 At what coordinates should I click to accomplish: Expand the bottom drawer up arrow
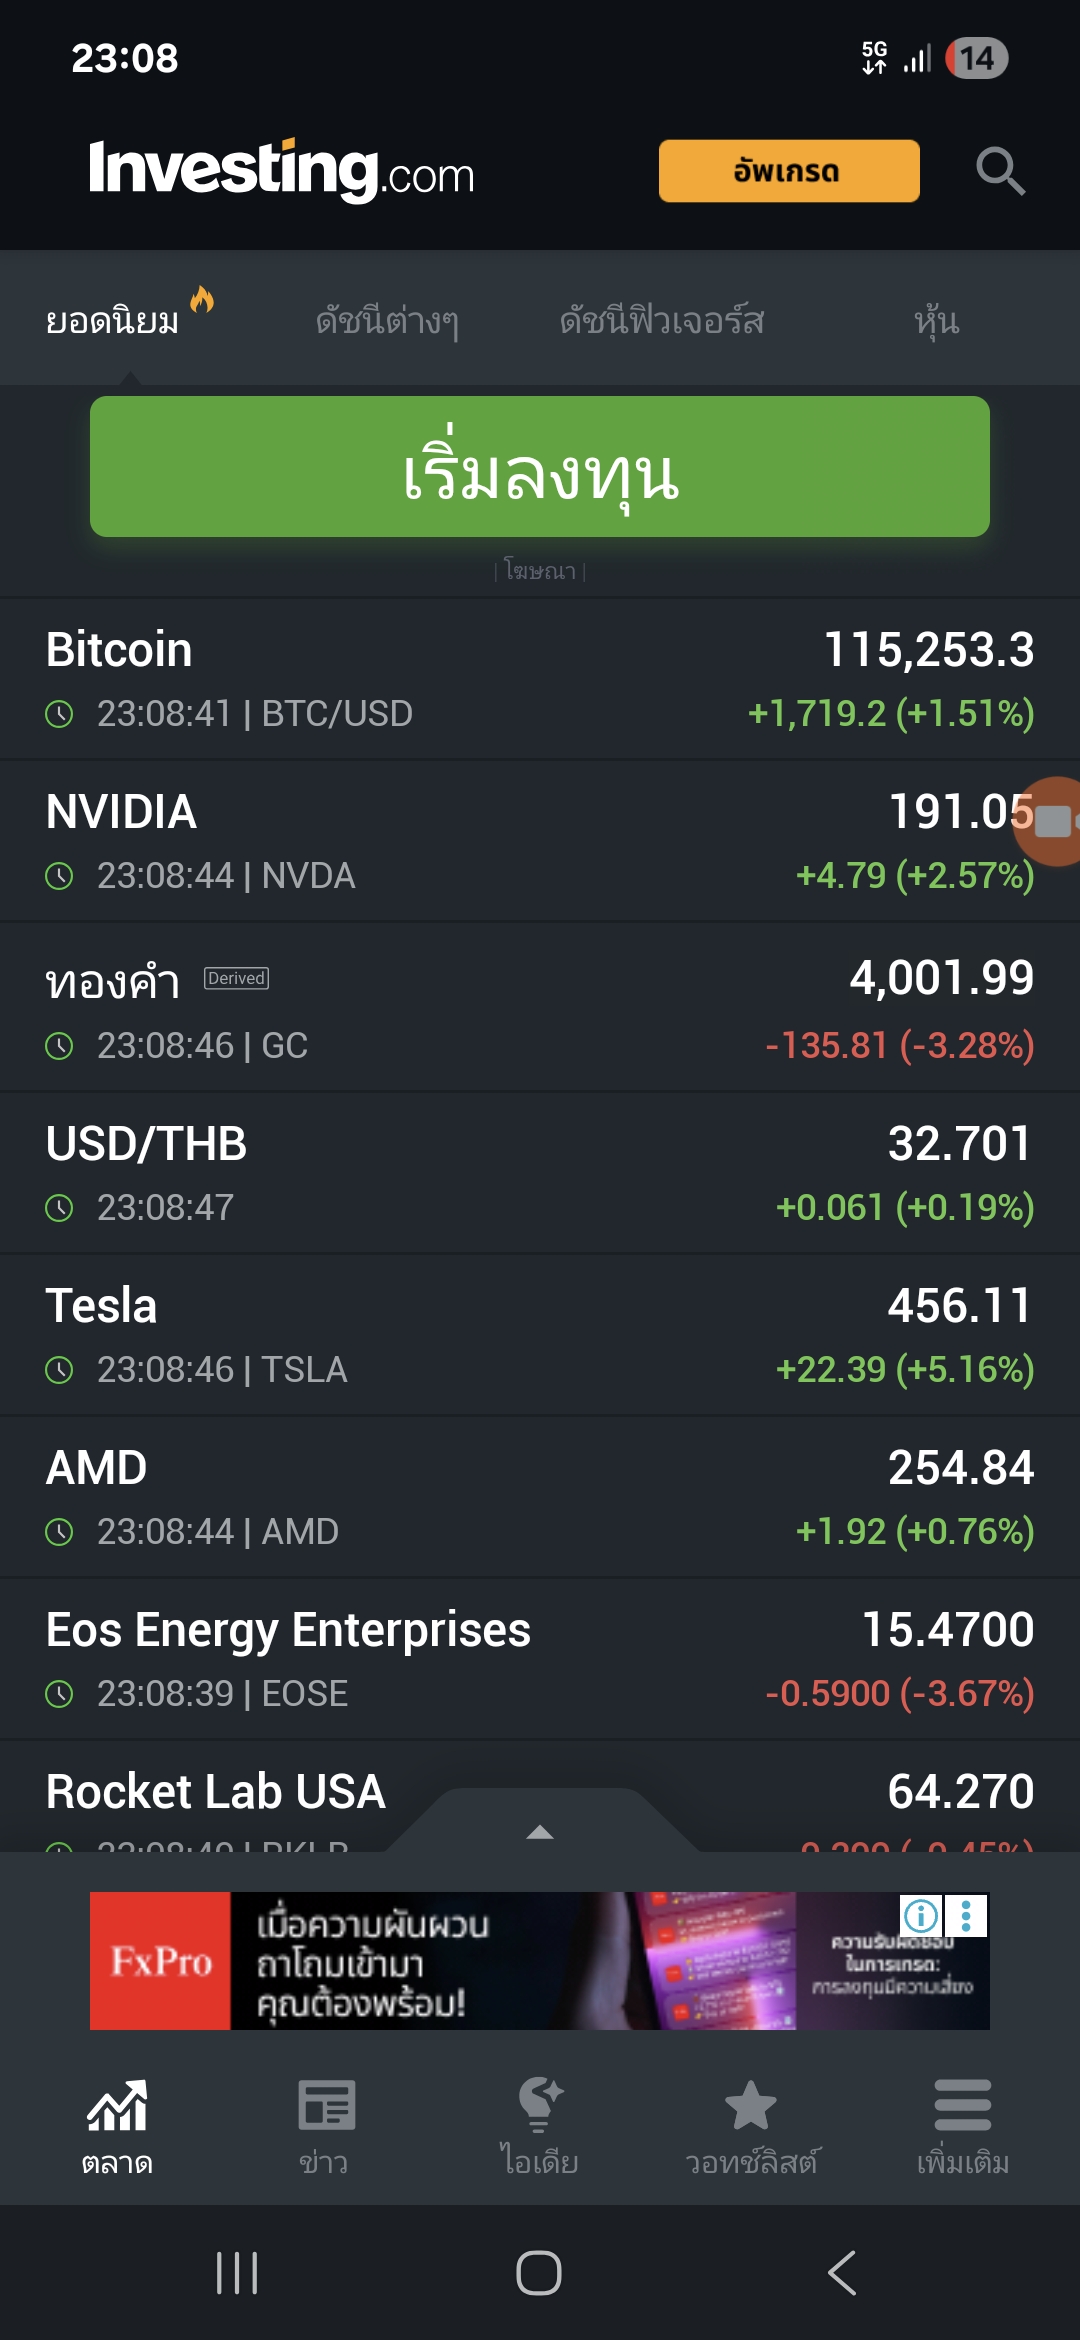(x=540, y=1832)
